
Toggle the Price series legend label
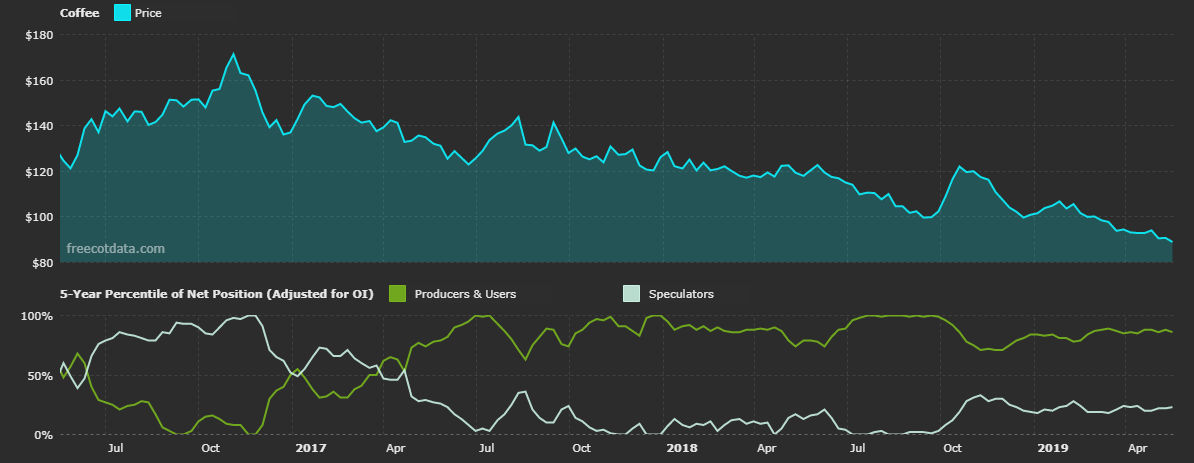pyautogui.click(x=148, y=13)
